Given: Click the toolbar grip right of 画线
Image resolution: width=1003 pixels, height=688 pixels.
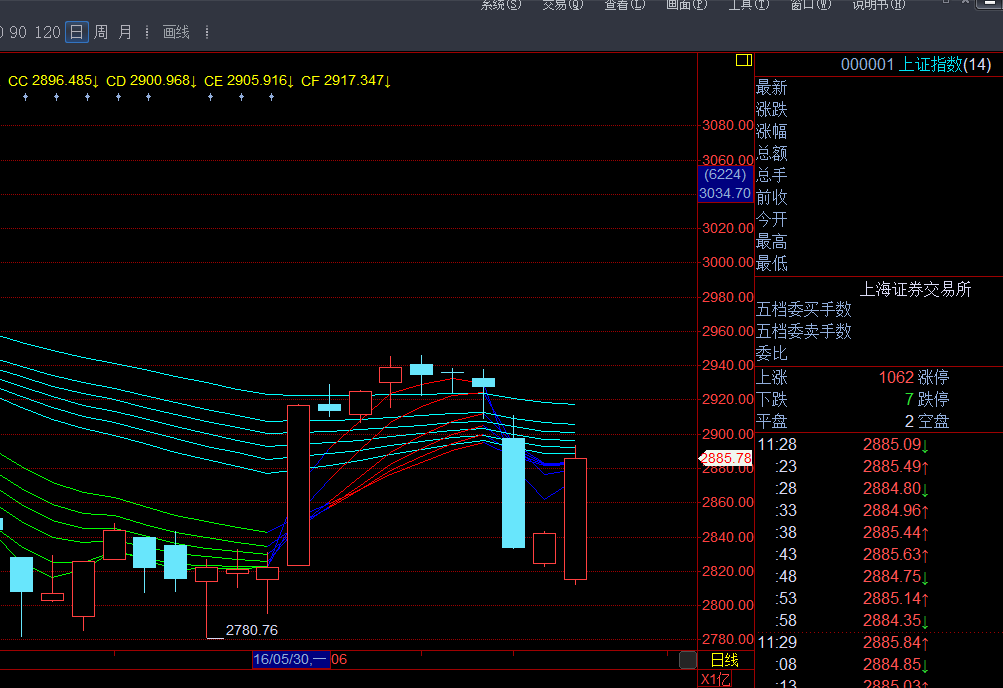Looking at the screenshot, I should [206, 32].
